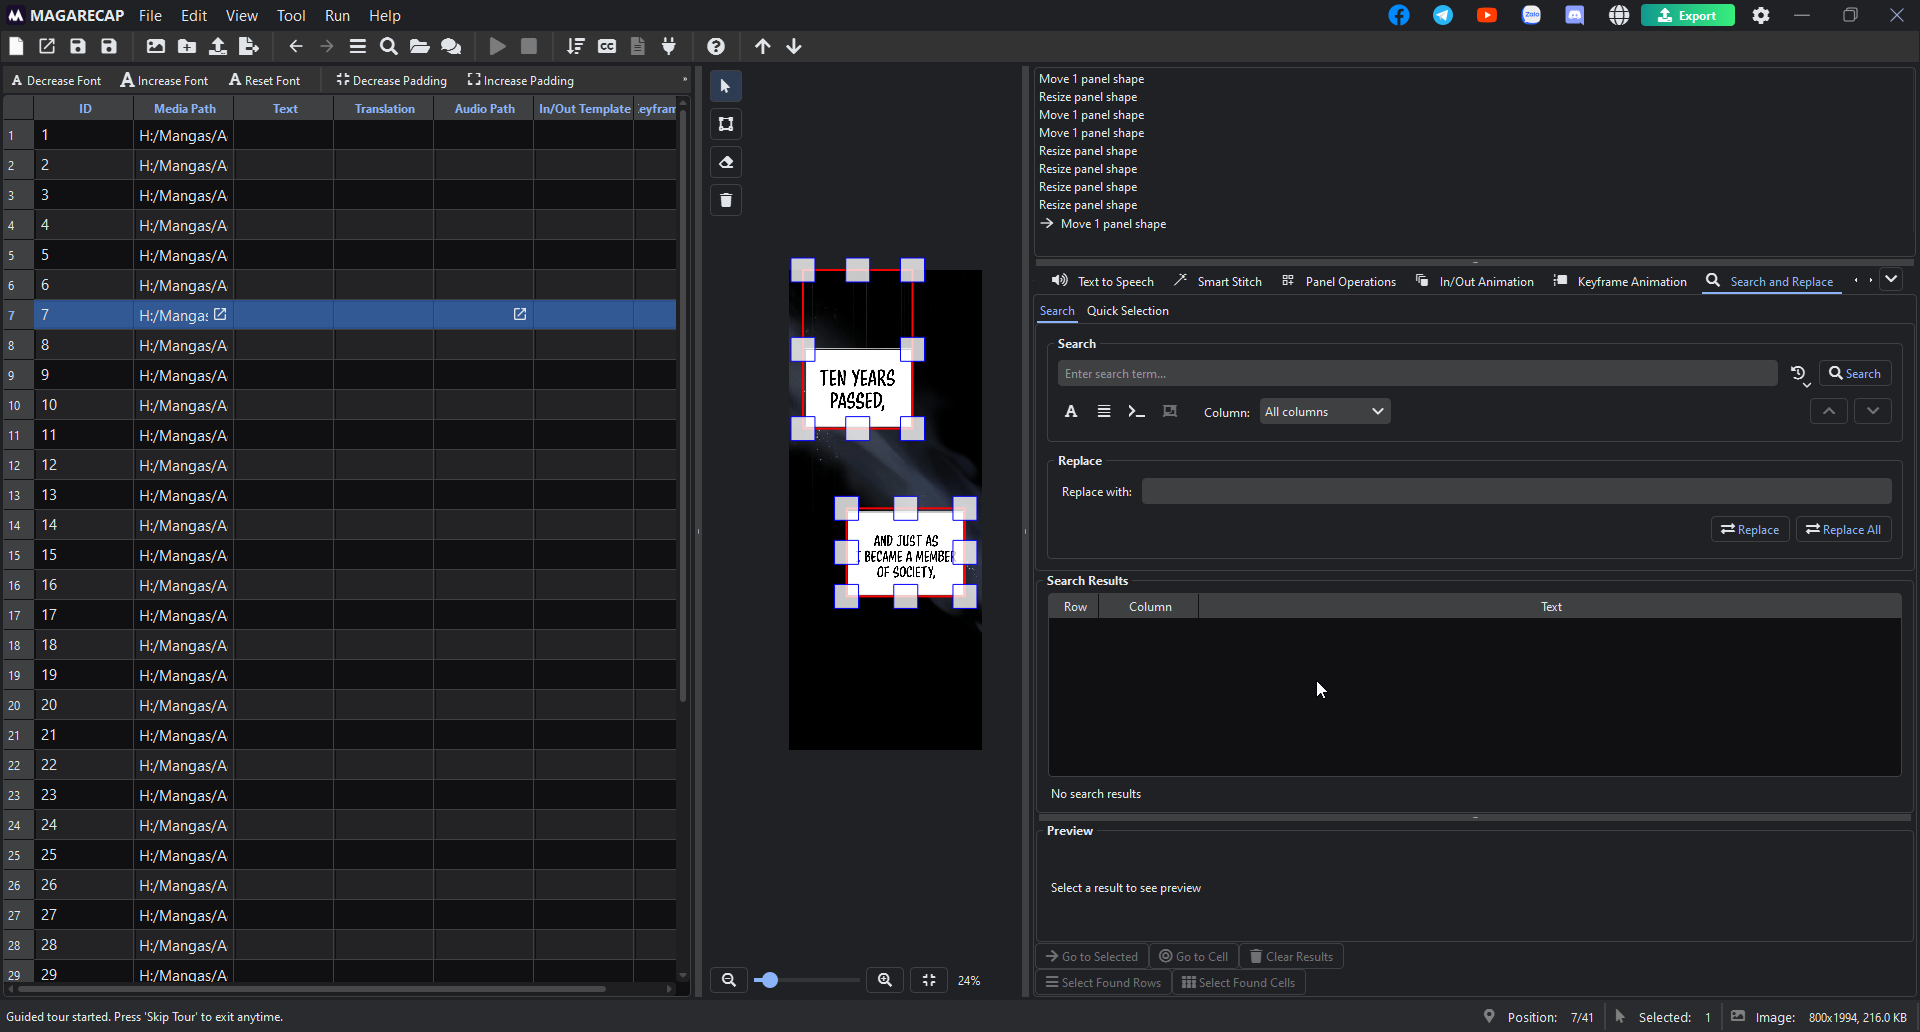Click the open-external project icon in toolbar
1920x1032 pixels.
click(x=47, y=46)
